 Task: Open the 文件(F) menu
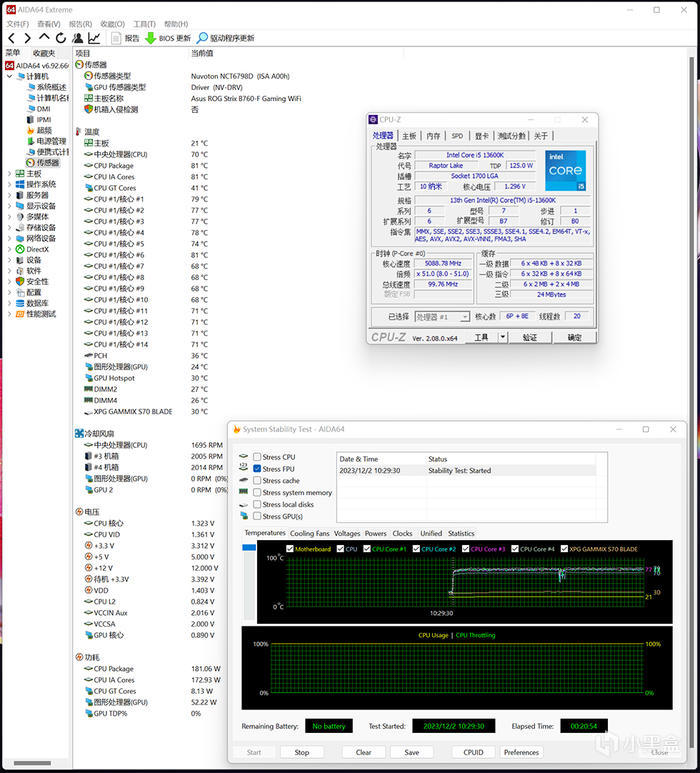pos(18,24)
